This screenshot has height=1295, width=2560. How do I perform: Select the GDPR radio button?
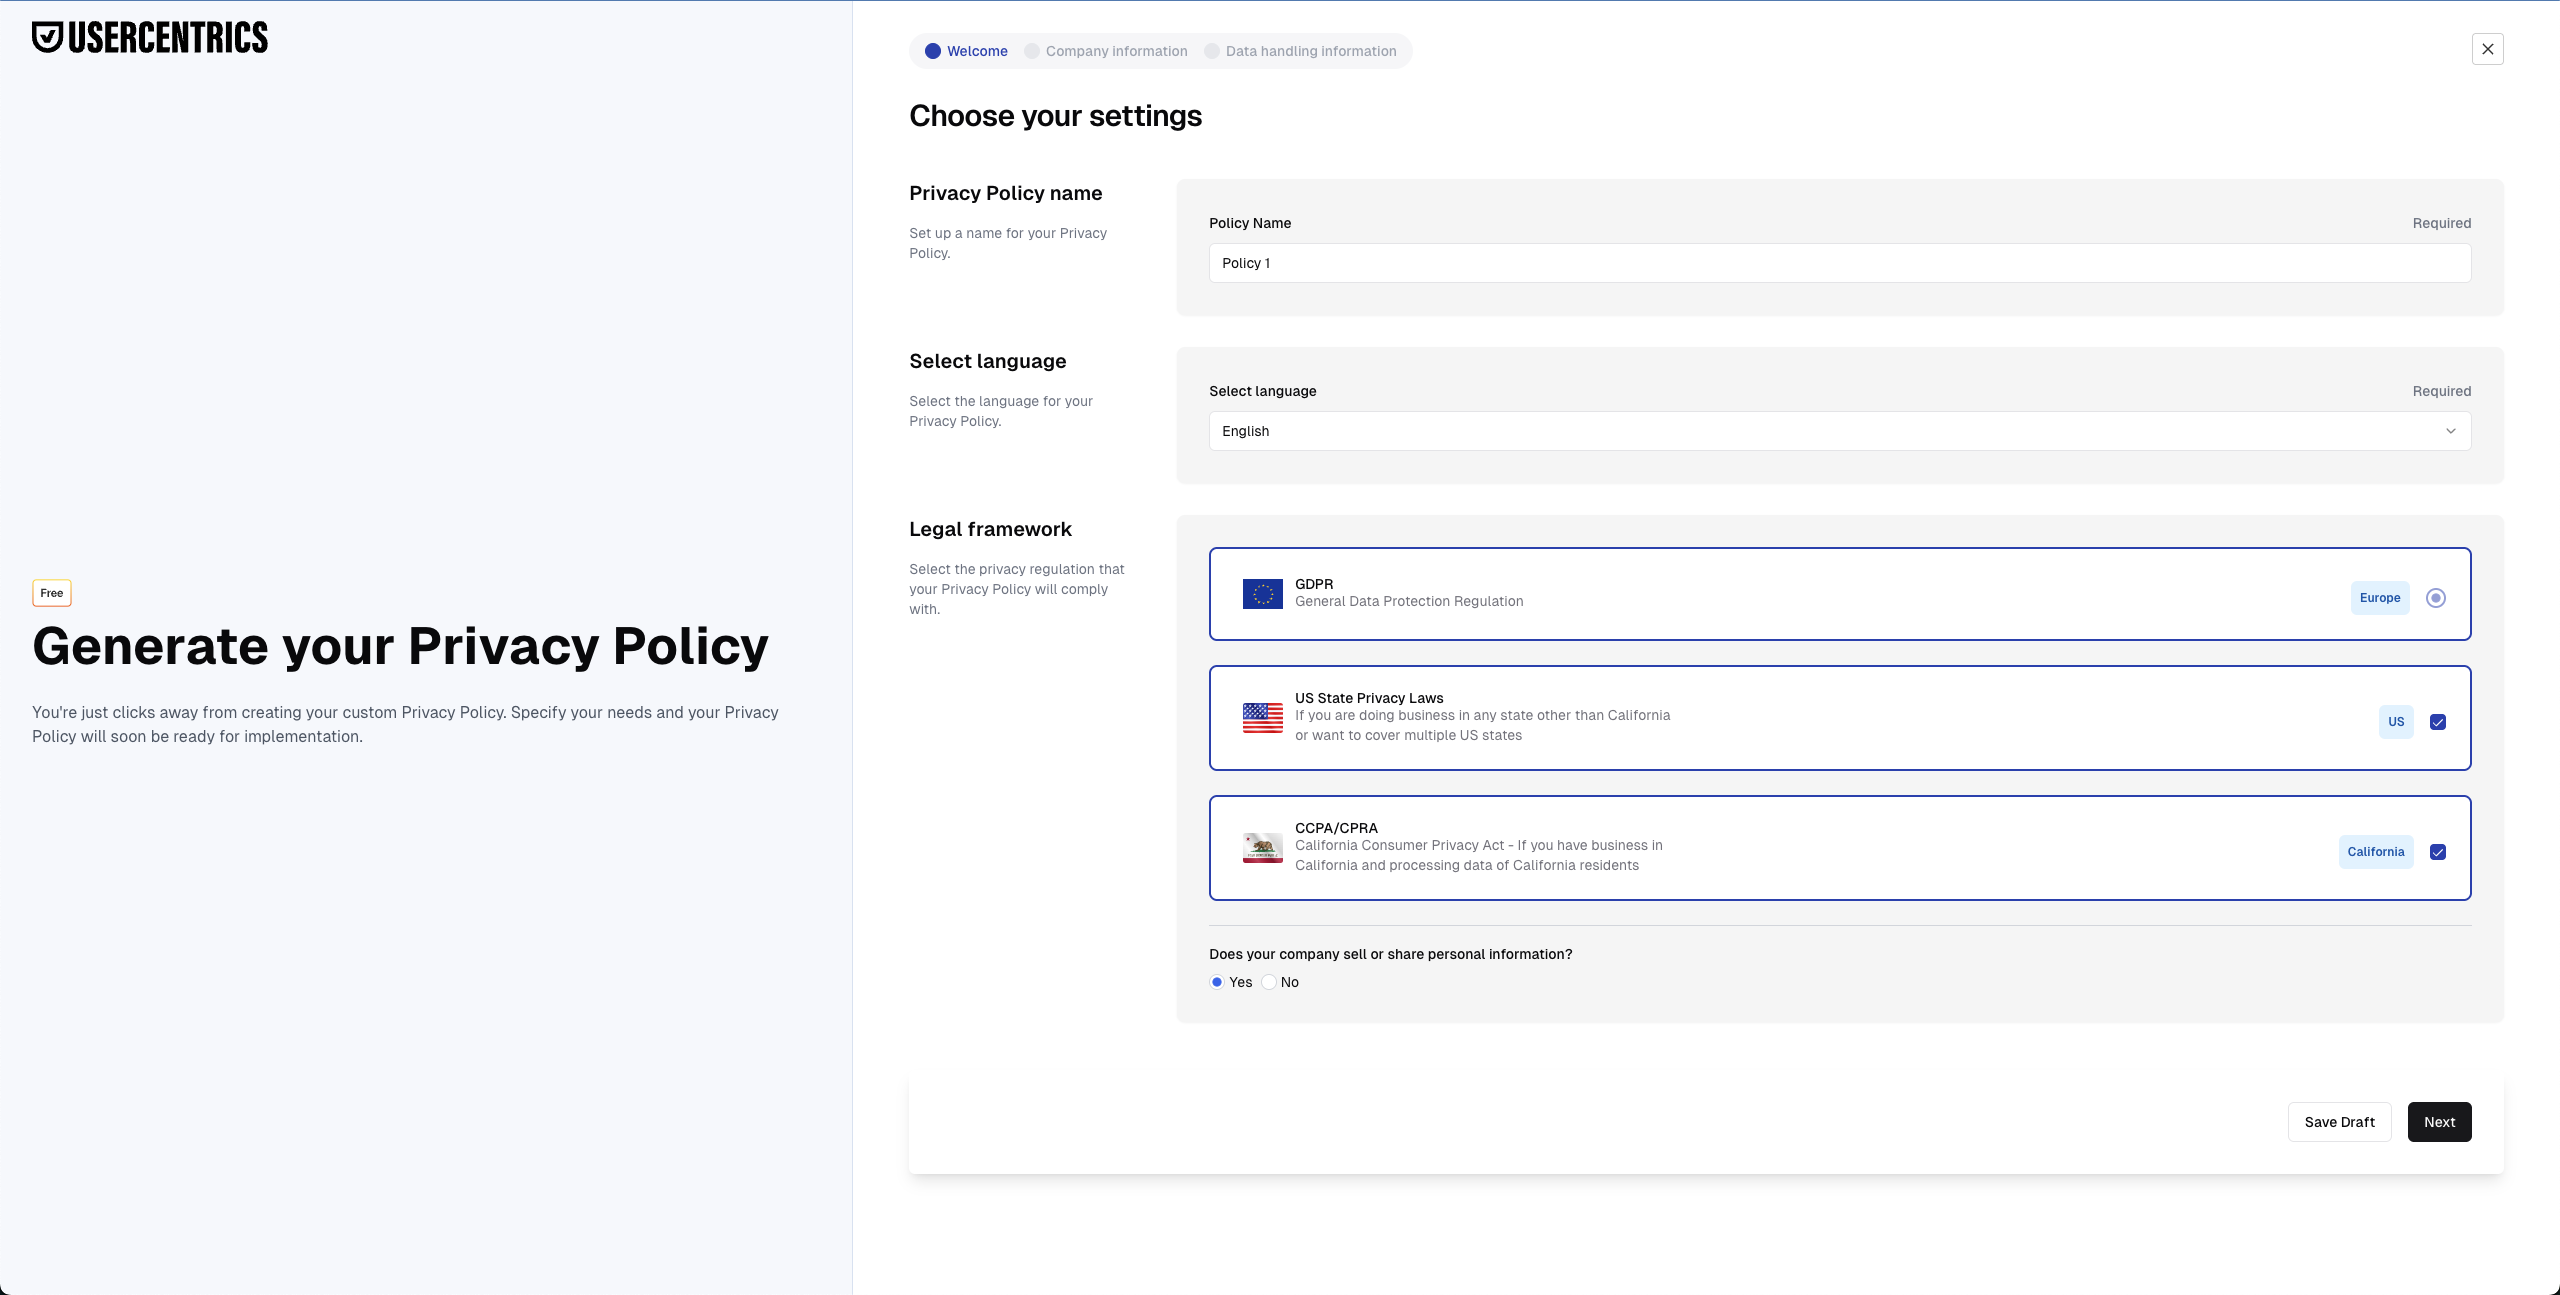tap(2436, 598)
